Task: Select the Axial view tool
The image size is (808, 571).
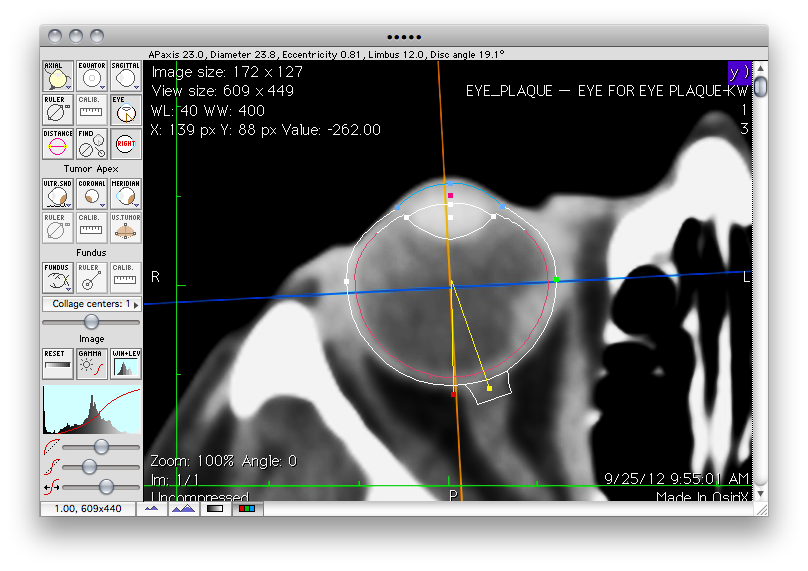Action: (57, 76)
